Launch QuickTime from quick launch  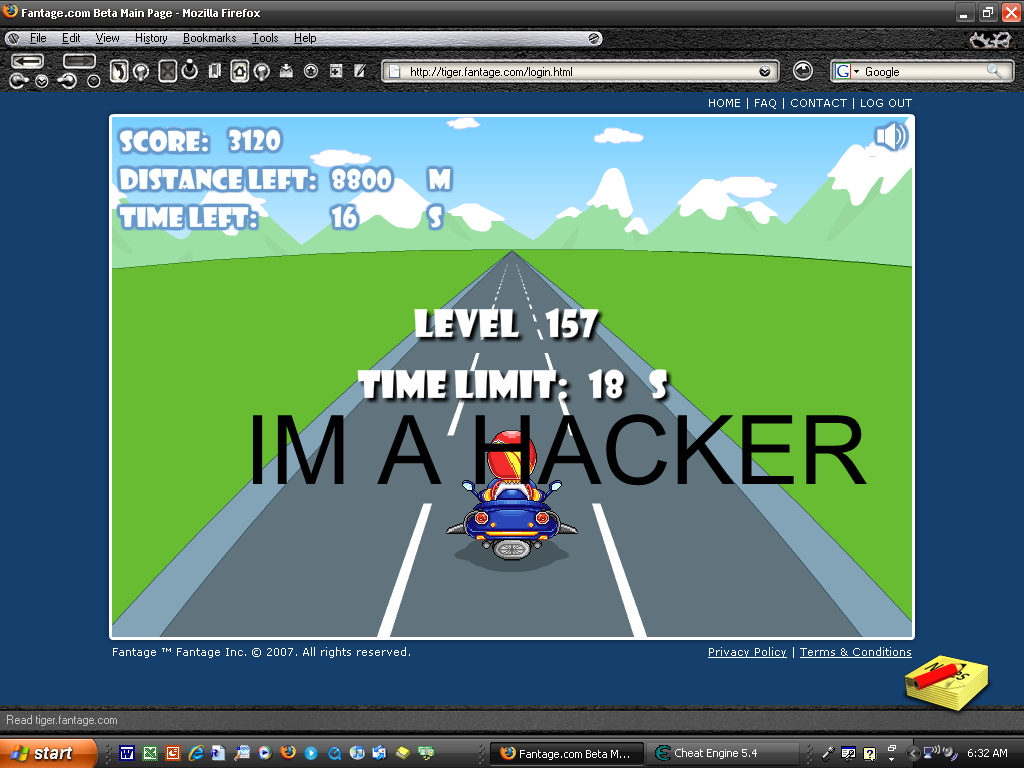coord(334,753)
